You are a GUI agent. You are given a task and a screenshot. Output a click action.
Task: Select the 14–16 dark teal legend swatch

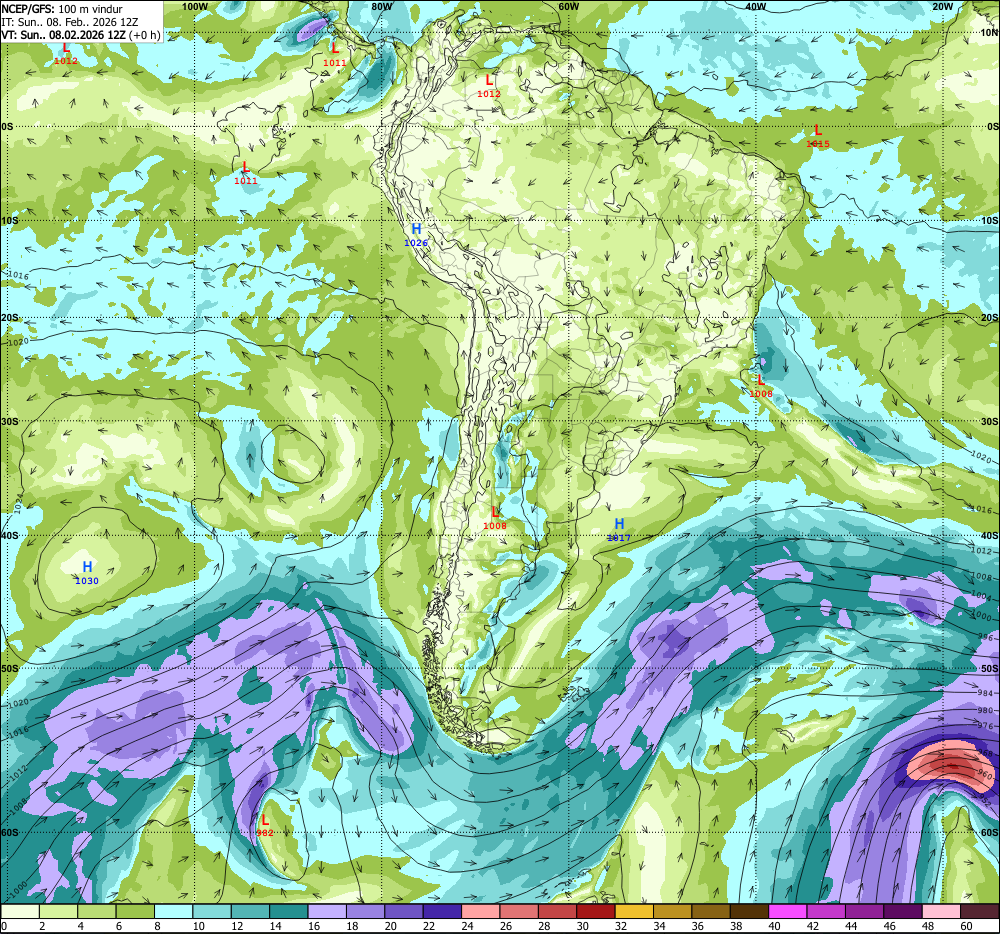click(x=289, y=912)
